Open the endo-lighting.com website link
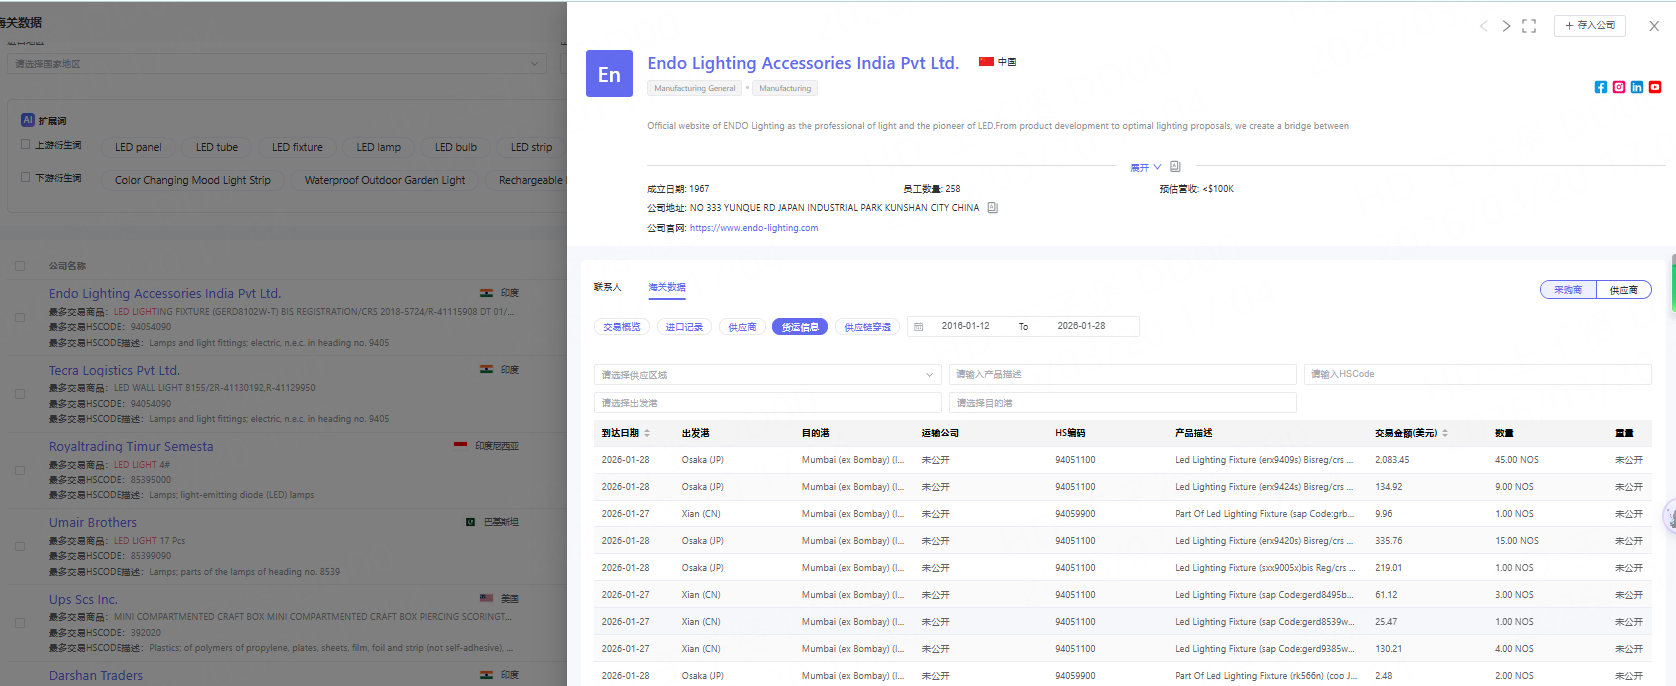The height and width of the screenshot is (686, 1676). 753,228
